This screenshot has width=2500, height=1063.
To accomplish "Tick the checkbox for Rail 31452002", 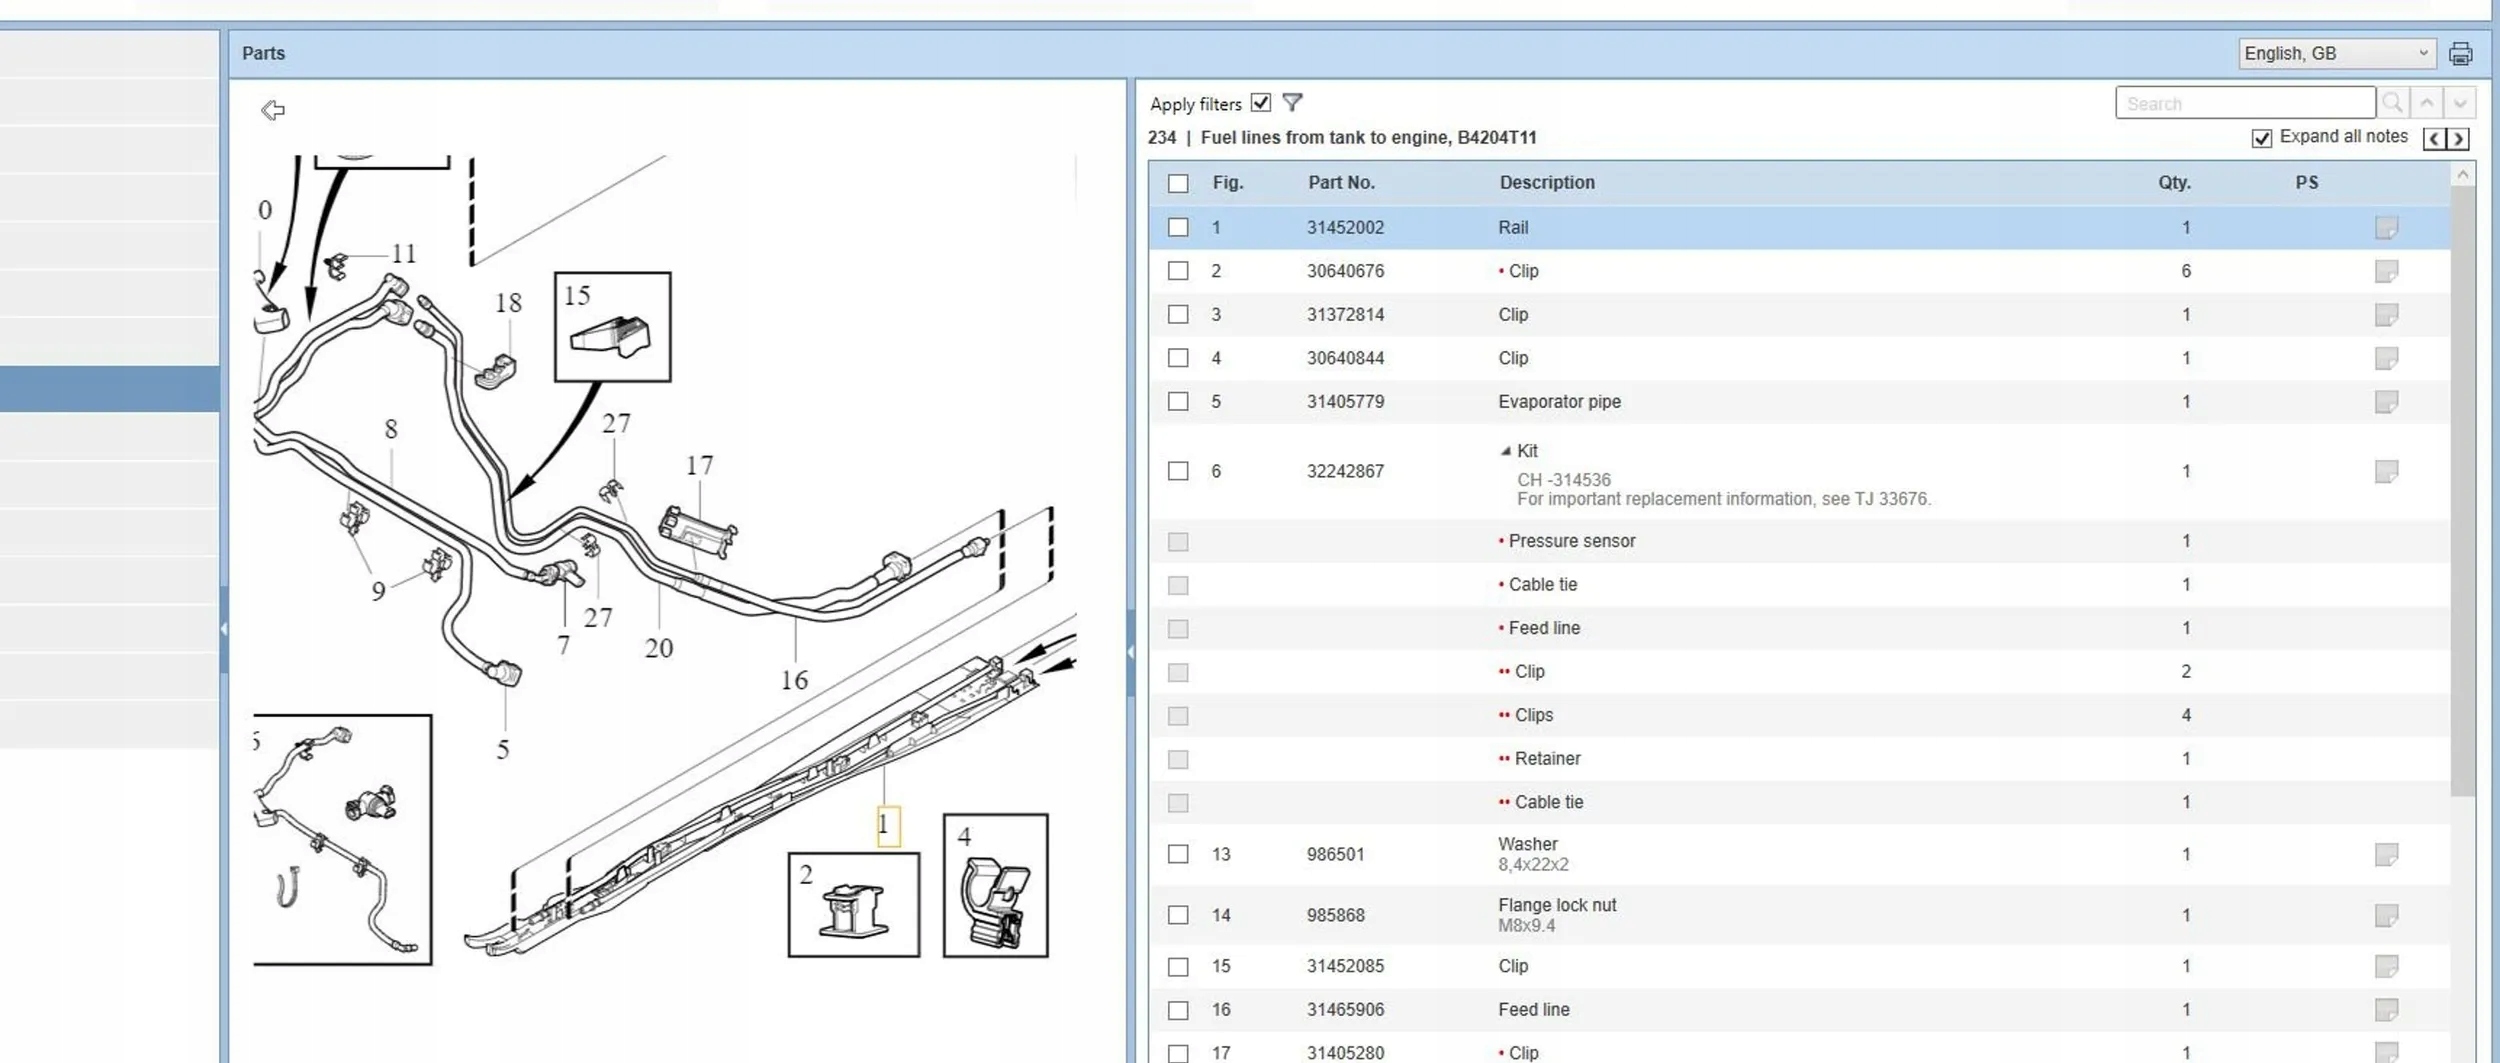I will coord(1178,228).
